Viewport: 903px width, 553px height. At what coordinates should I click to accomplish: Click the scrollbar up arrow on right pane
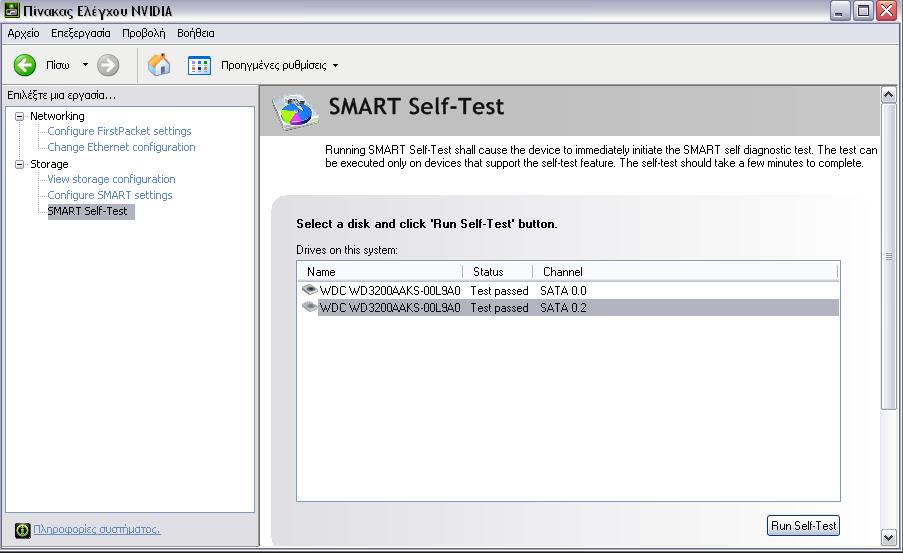pos(889,94)
